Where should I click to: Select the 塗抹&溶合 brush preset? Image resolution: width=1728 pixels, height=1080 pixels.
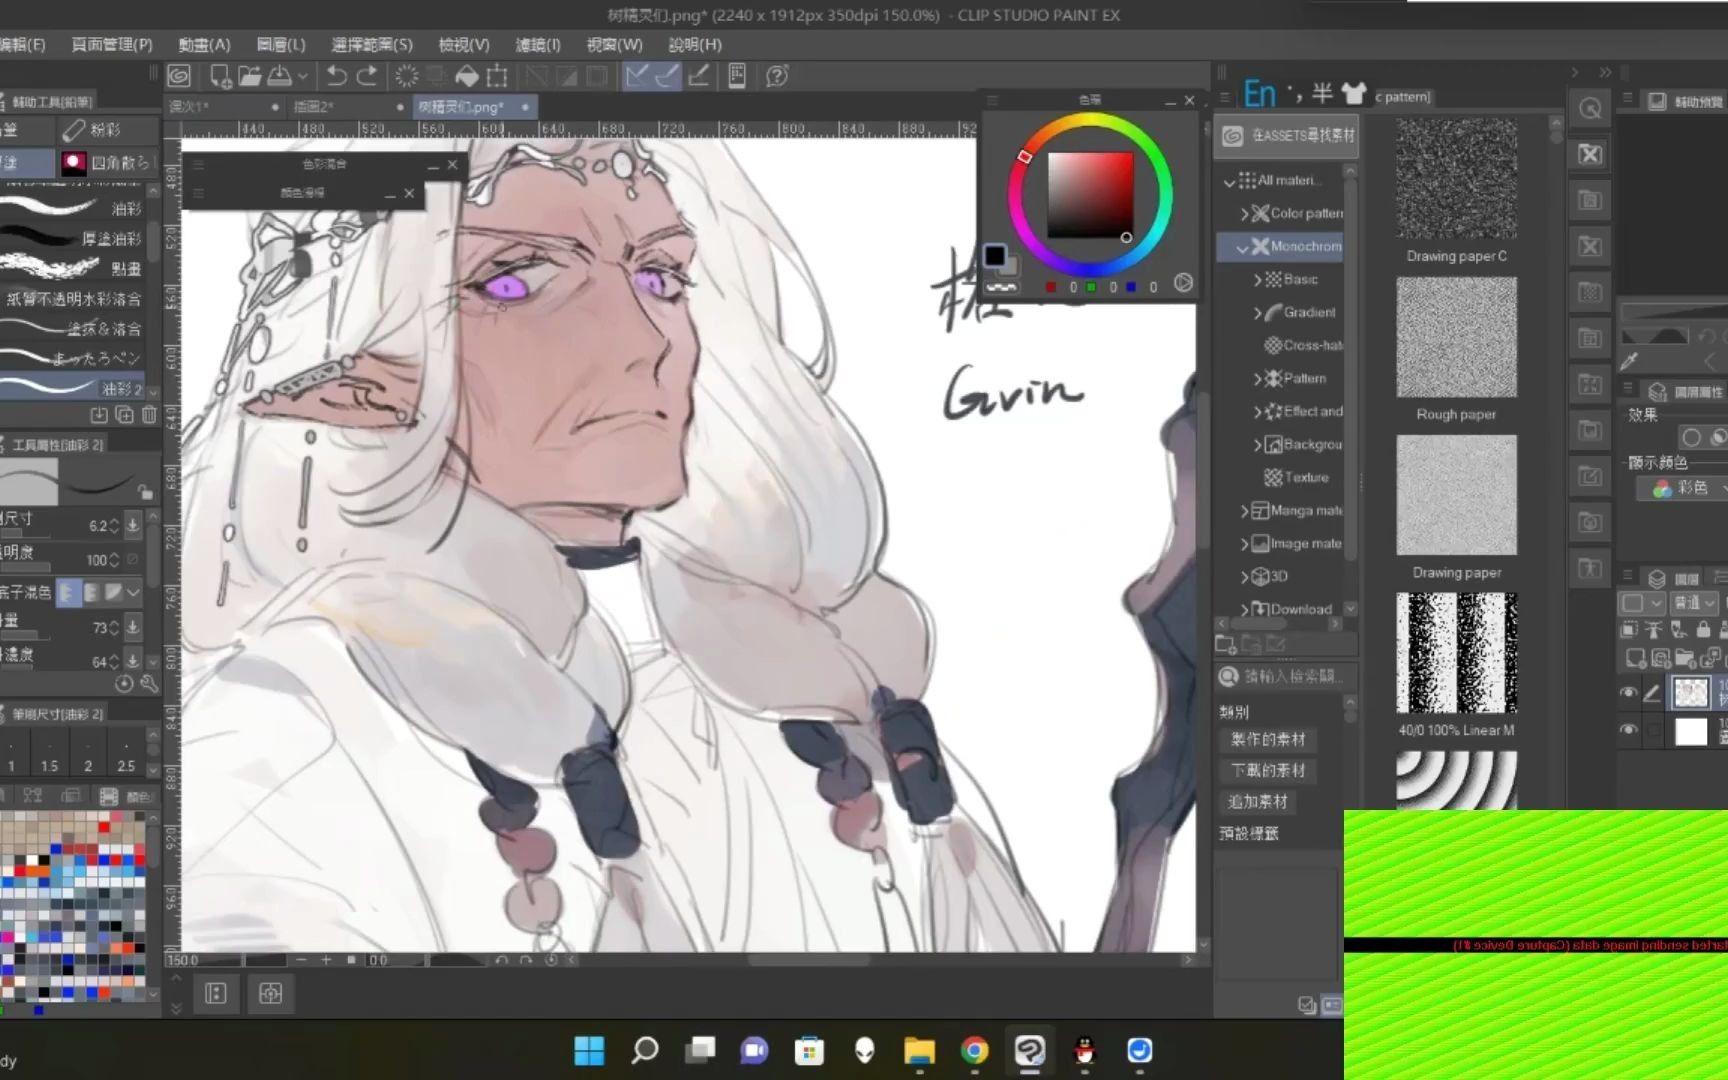point(73,328)
